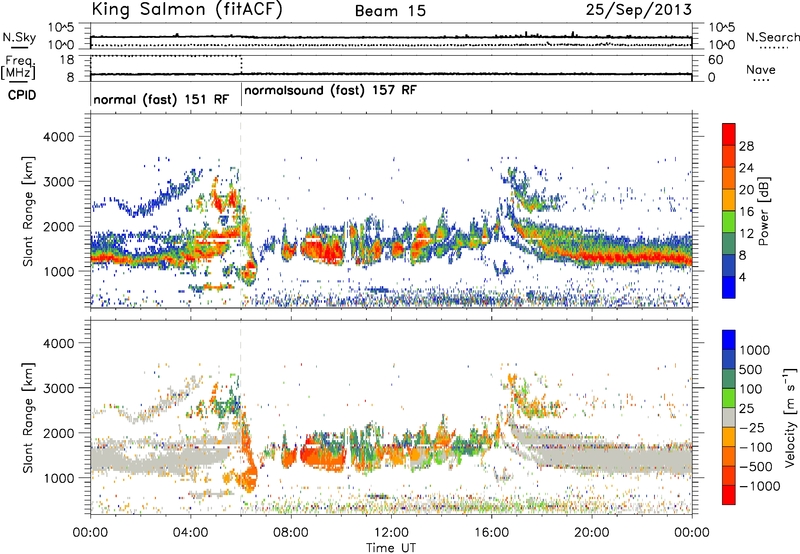The height and width of the screenshot is (554, 800).
Task: Click the '3000' tick on the velocity panel
Action: tap(58, 388)
